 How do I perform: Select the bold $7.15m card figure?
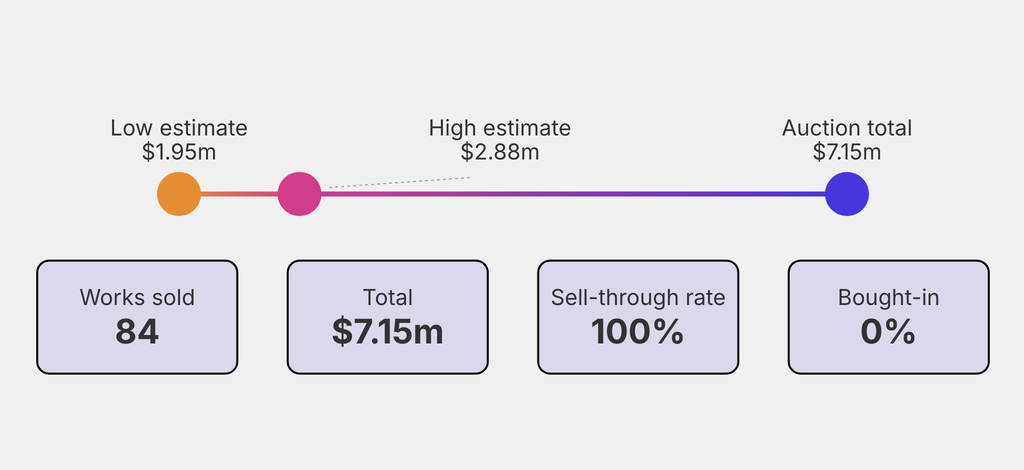[388, 332]
